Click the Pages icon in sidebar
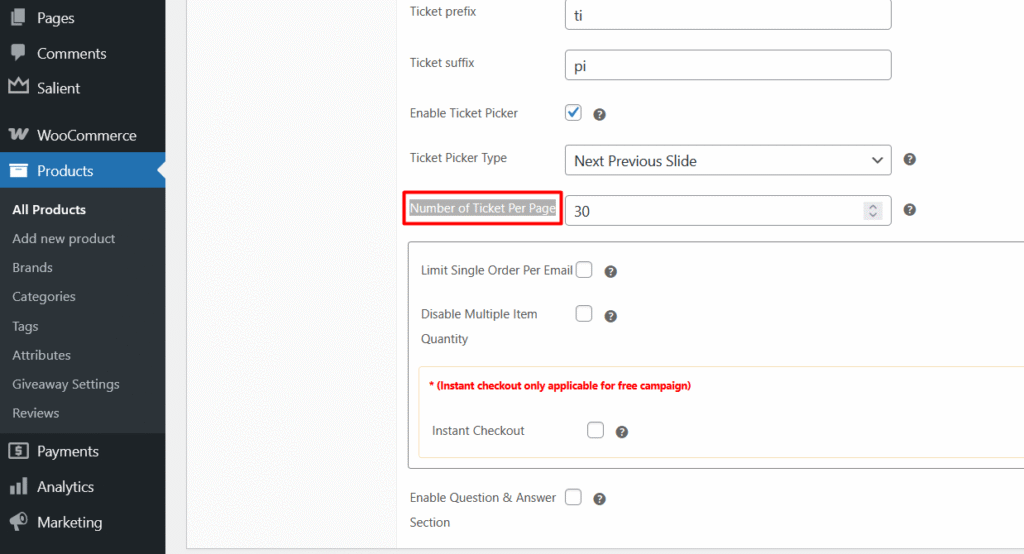This screenshot has width=1024, height=554. tap(18, 18)
